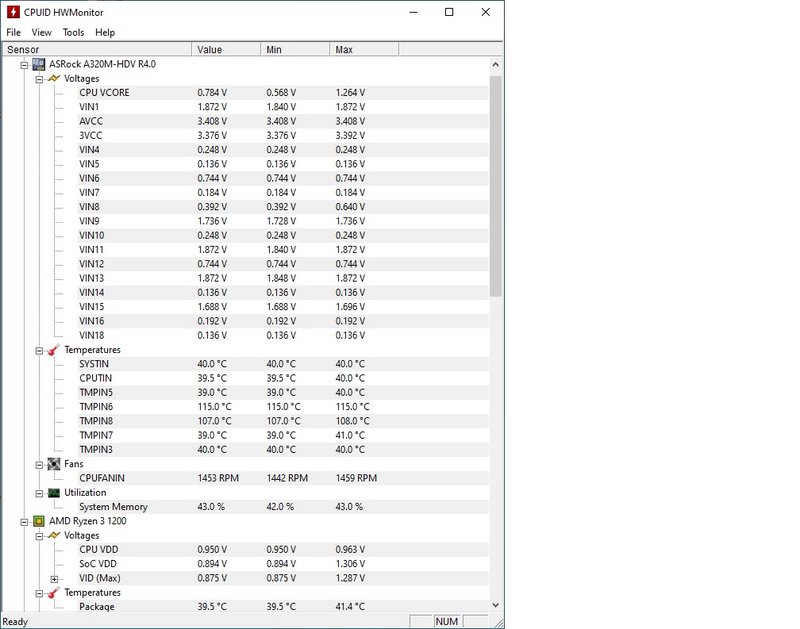800x629 pixels.
Task: Maximize the HWMonitor window
Action: pyautogui.click(x=449, y=12)
